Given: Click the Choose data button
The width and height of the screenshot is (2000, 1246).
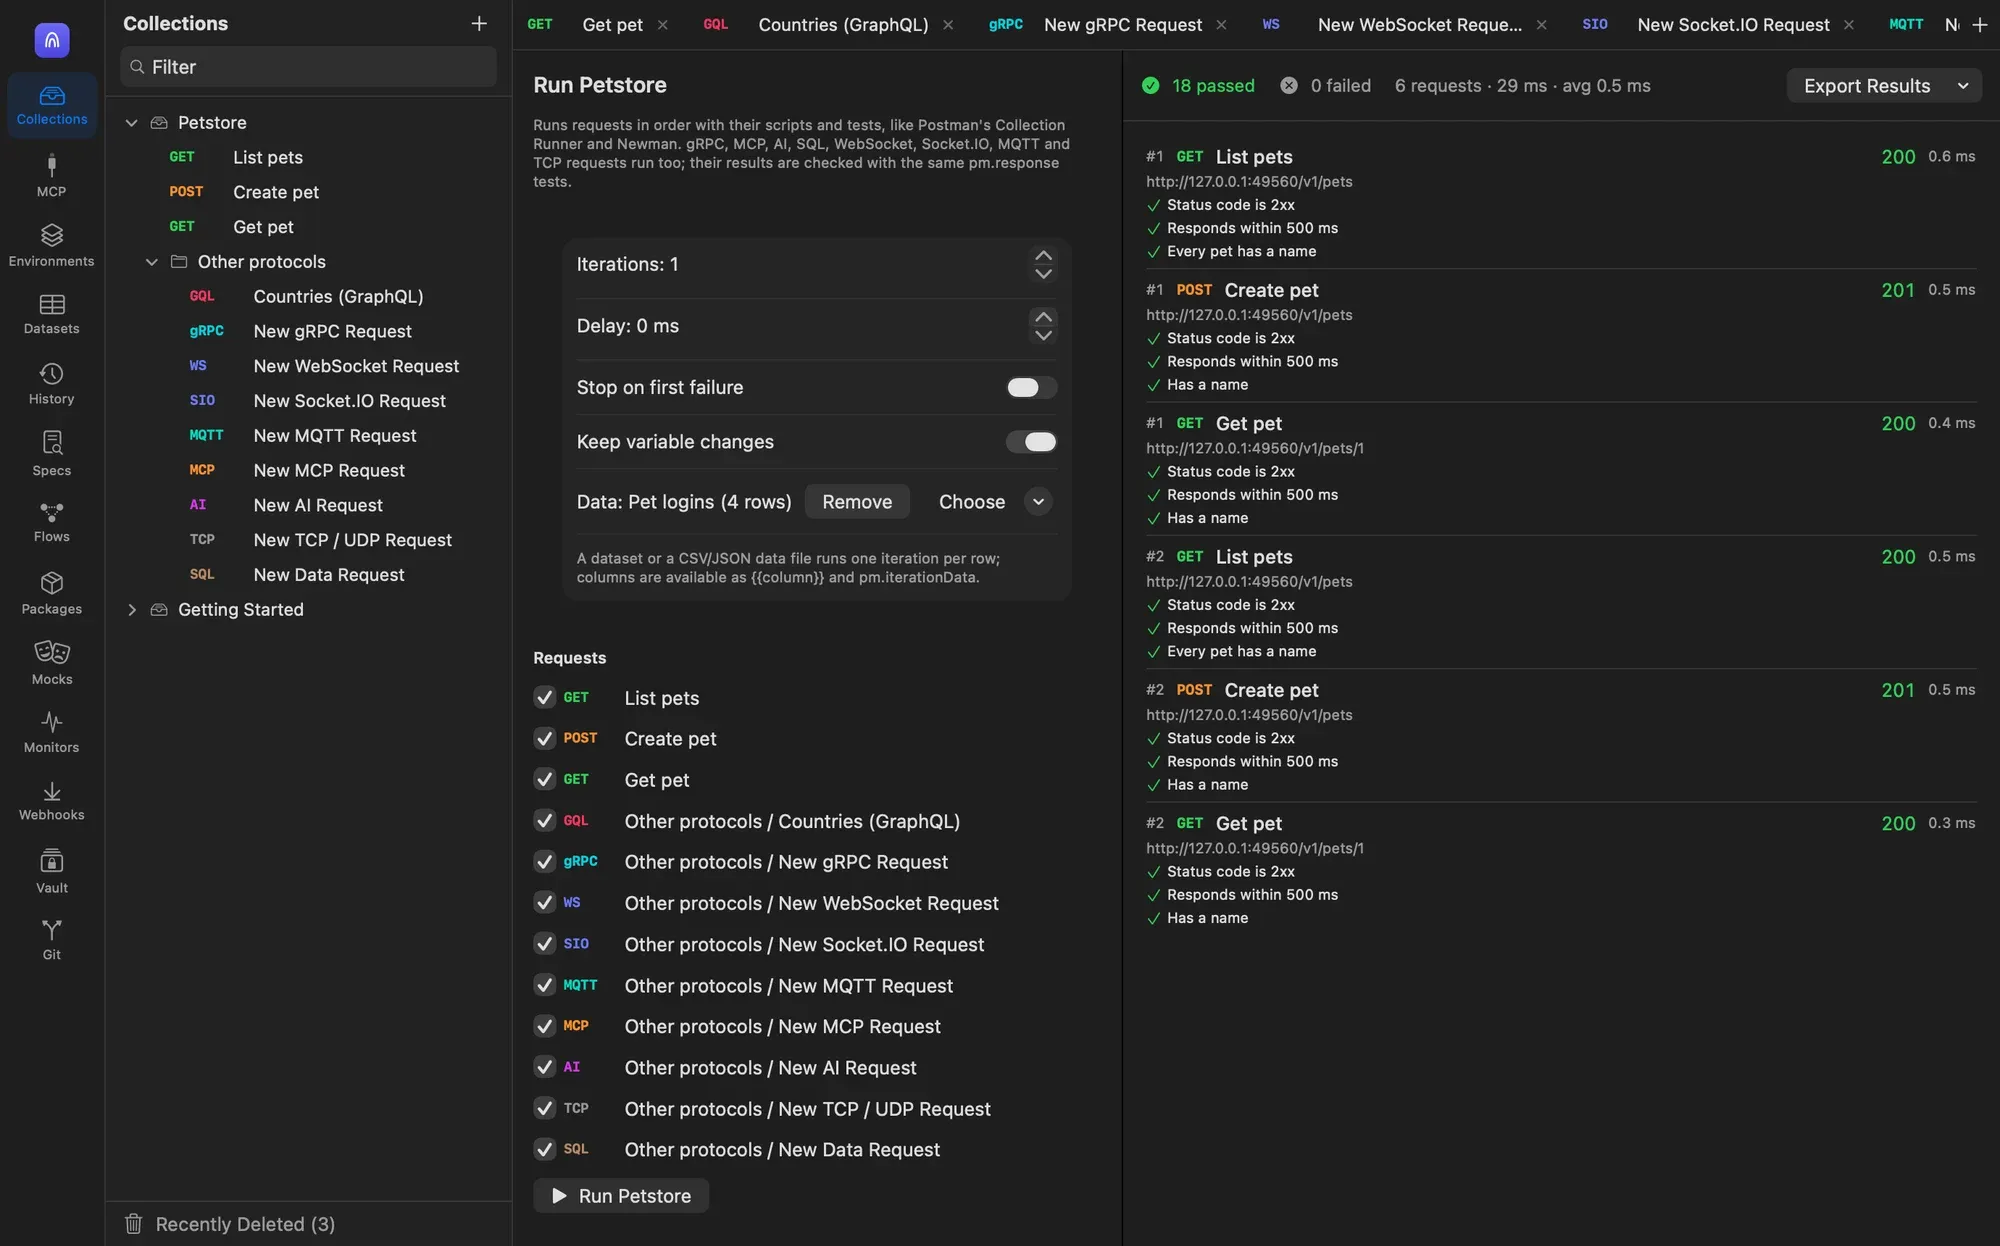Looking at the screenshot, I should [971, 502].
